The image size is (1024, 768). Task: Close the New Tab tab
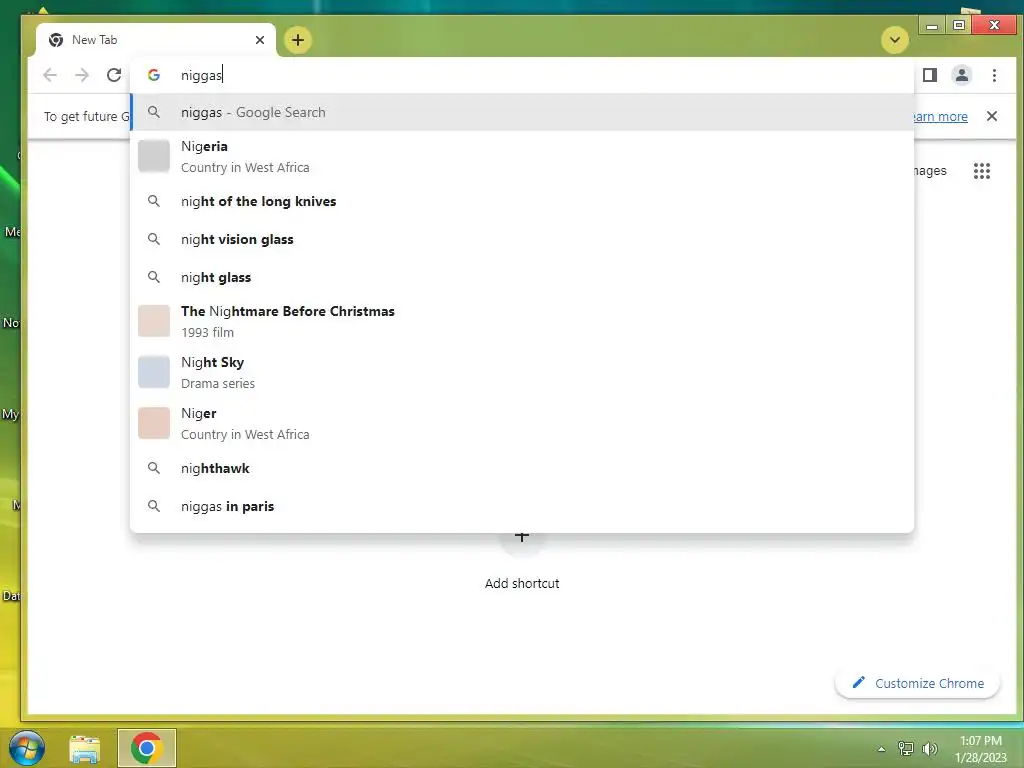260,40
